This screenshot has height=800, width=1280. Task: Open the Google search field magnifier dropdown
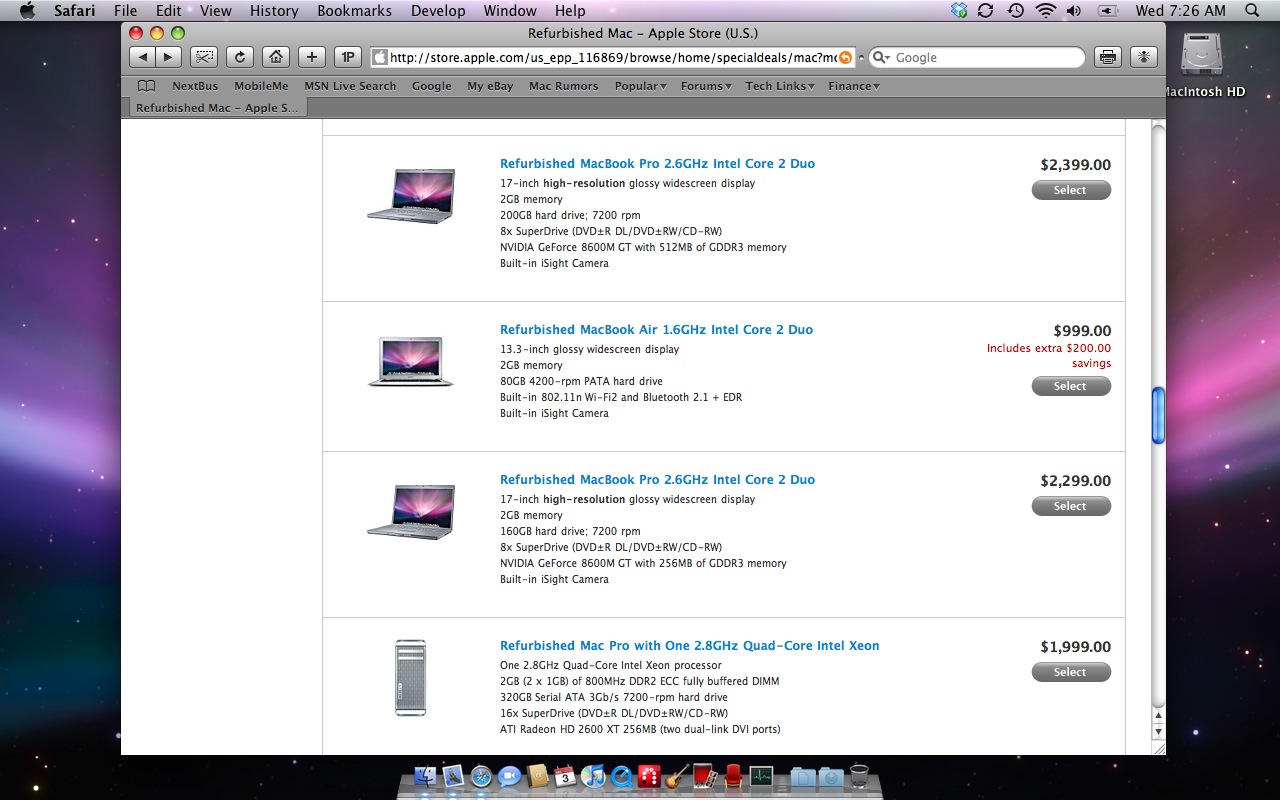[x=881, y=58]
